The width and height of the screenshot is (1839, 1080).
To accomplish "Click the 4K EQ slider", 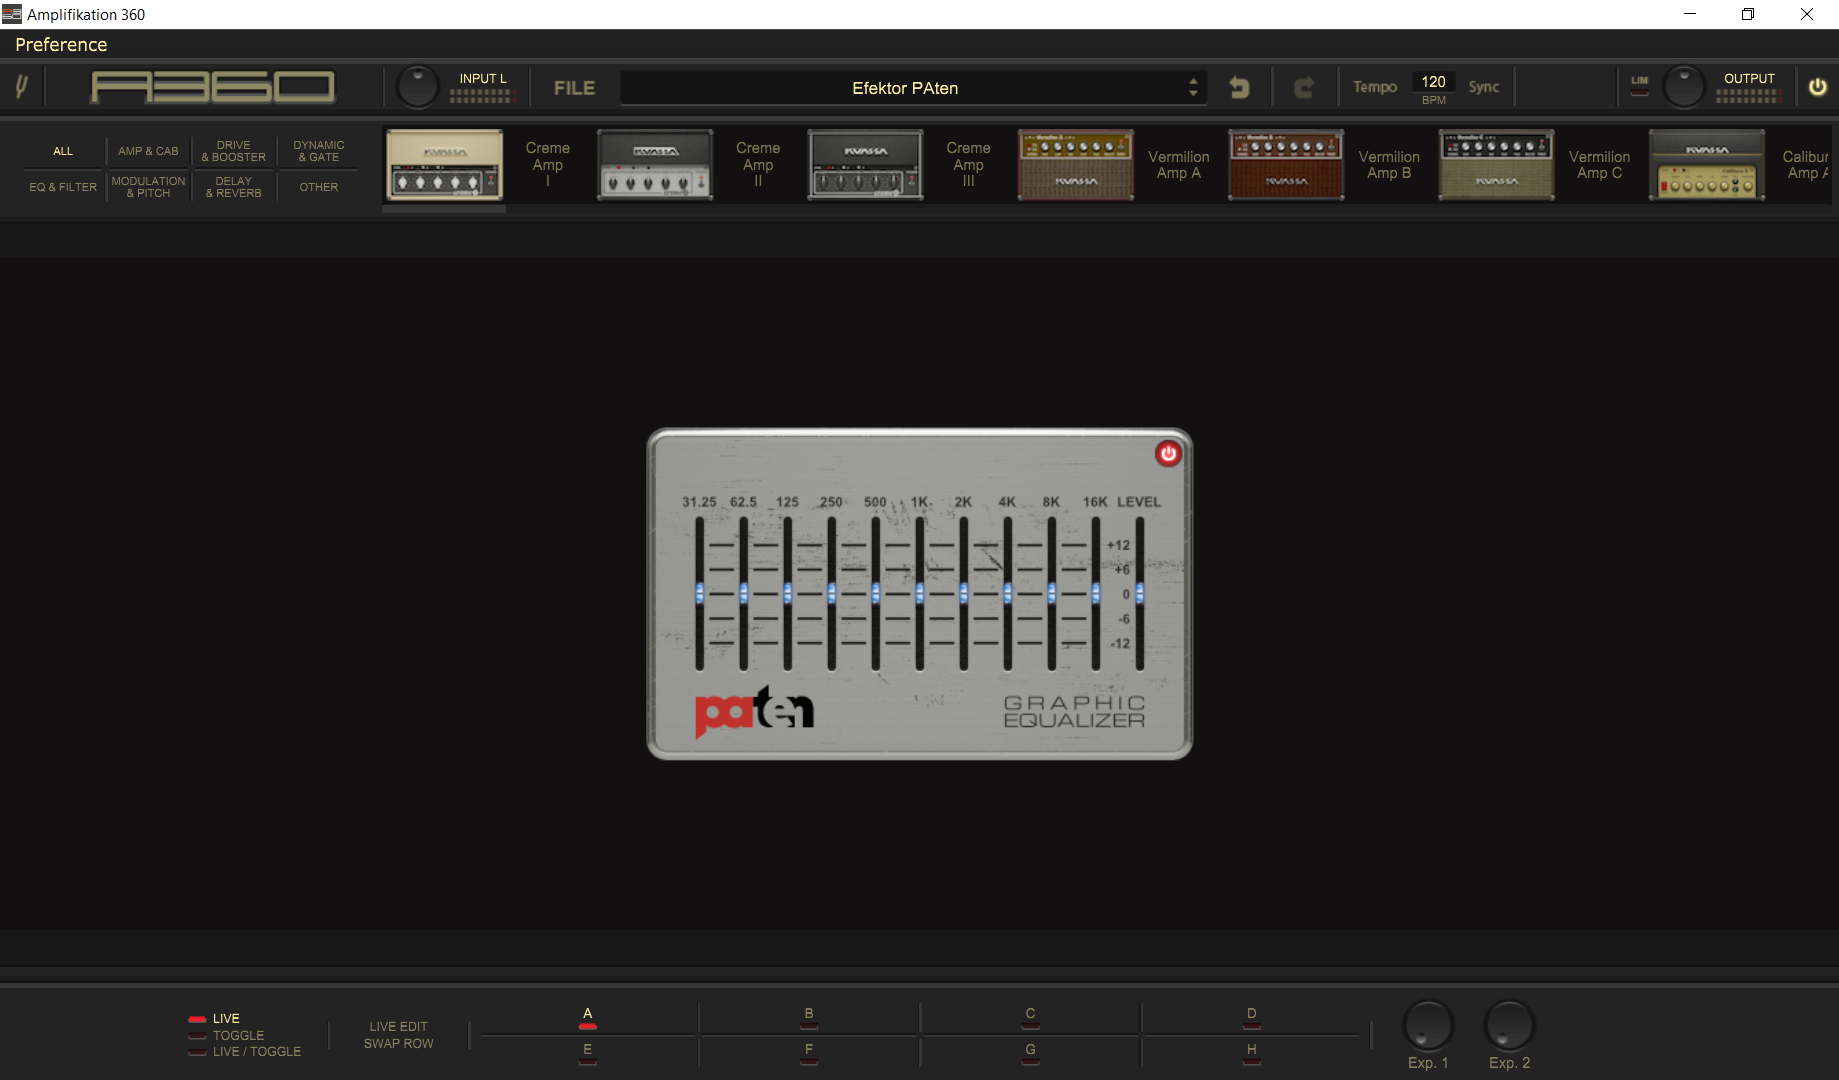I will coord(1007,593).
